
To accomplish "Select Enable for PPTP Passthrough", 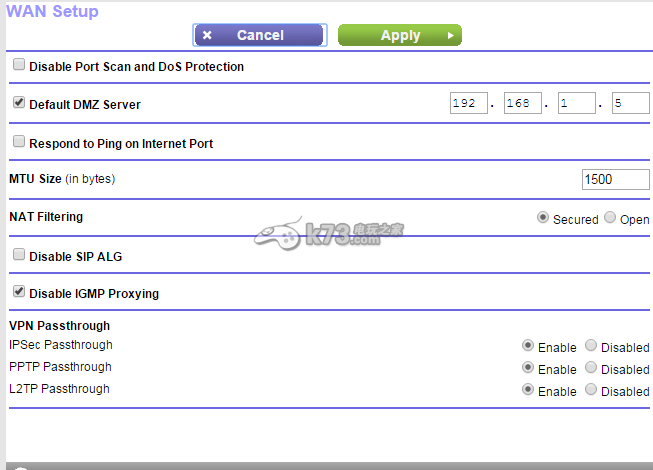I will click(528, 368).
